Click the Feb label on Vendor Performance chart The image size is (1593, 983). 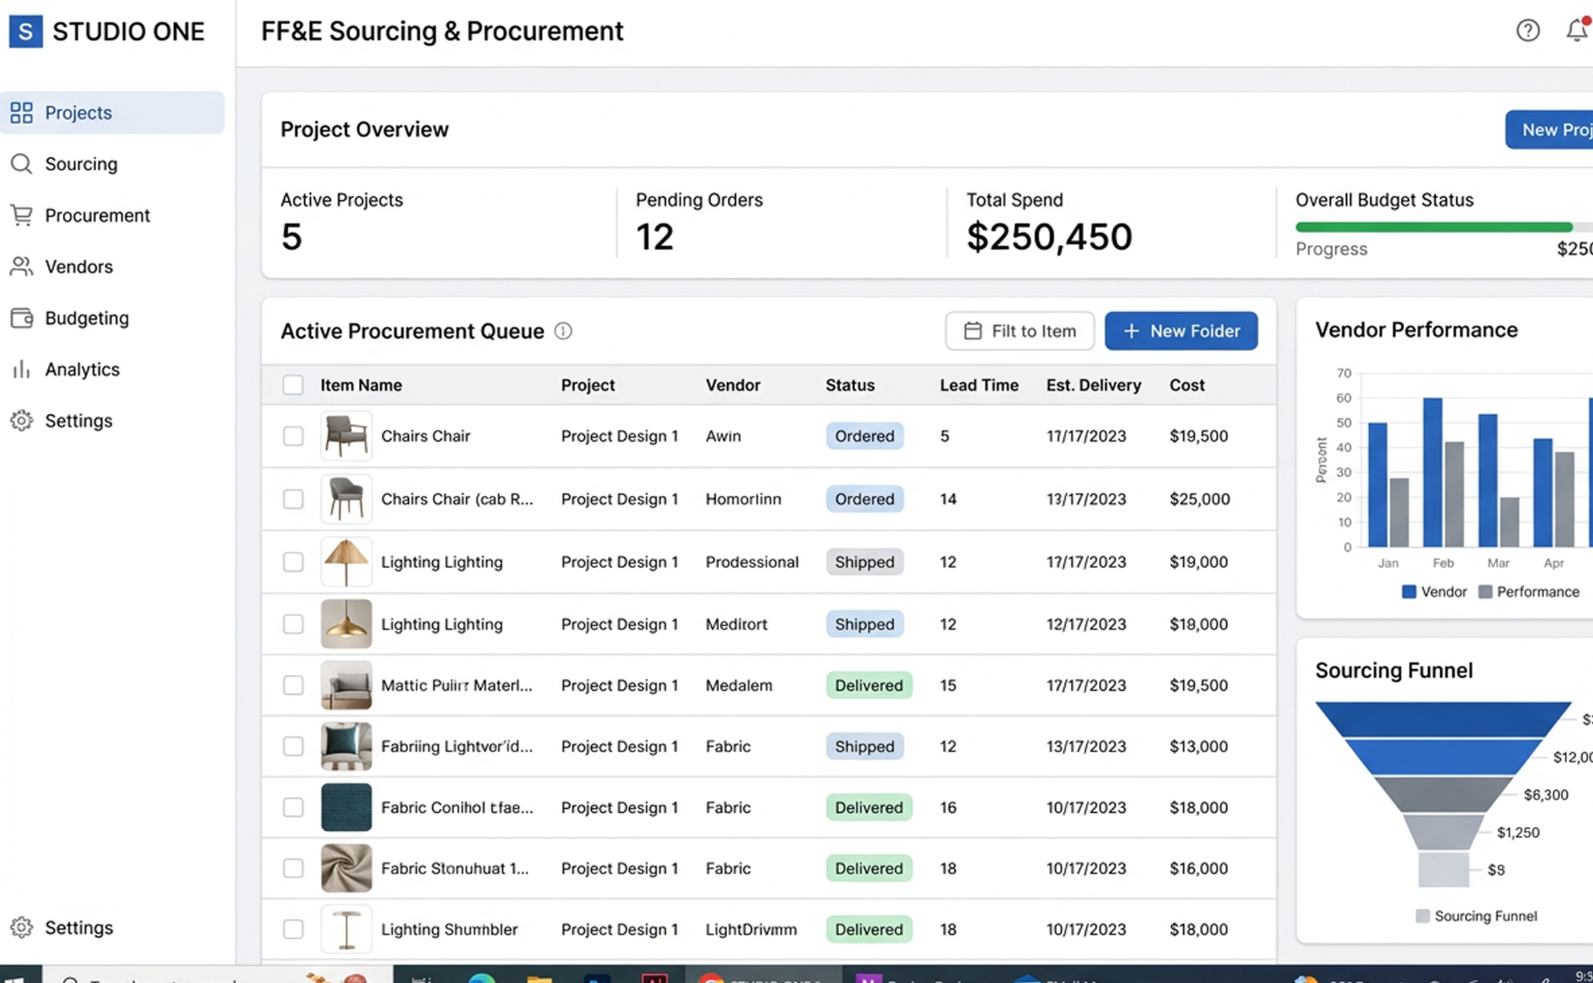pyautogui.click(x=1443, y=563)
